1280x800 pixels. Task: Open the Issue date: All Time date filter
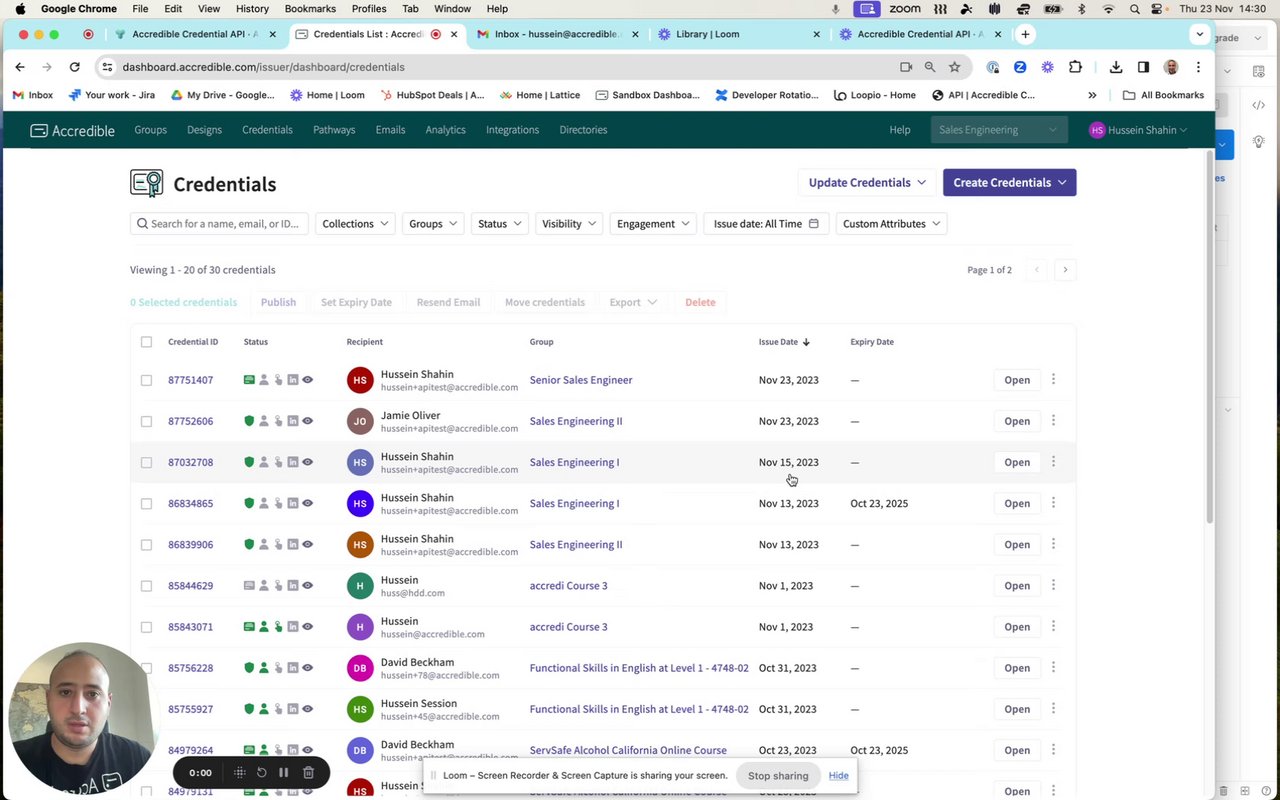[766, 224]
